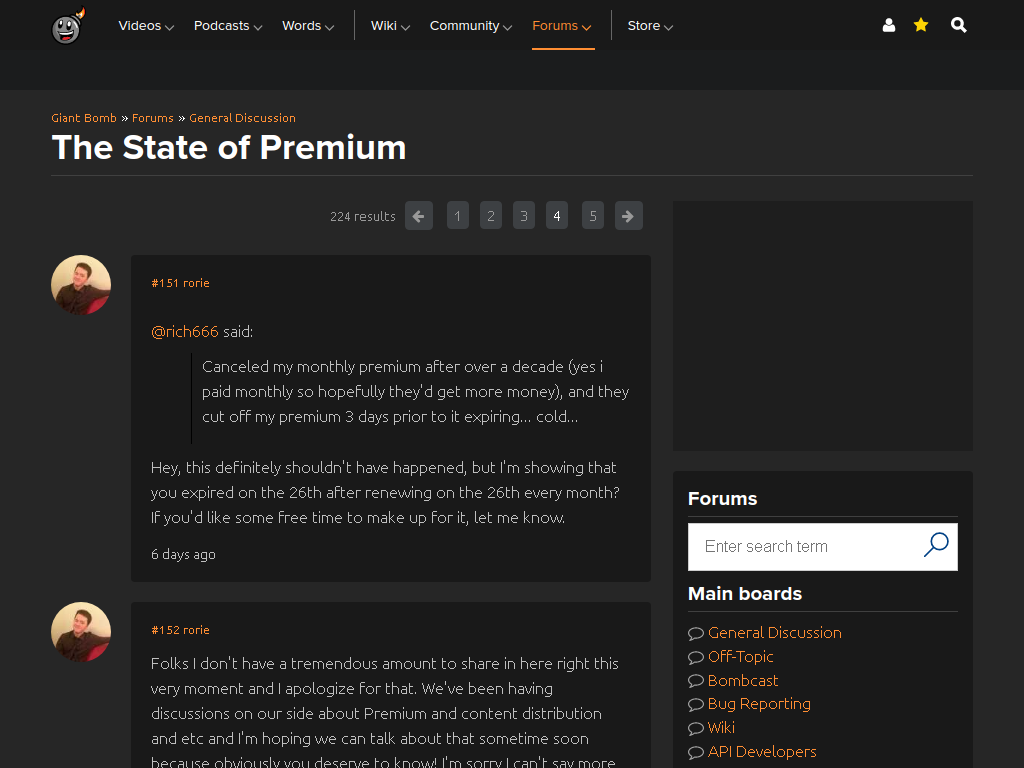The width and height of the screenshot is (1024, 768).
Task: Click '224 results' count text
Action: [x=362, y=216]
